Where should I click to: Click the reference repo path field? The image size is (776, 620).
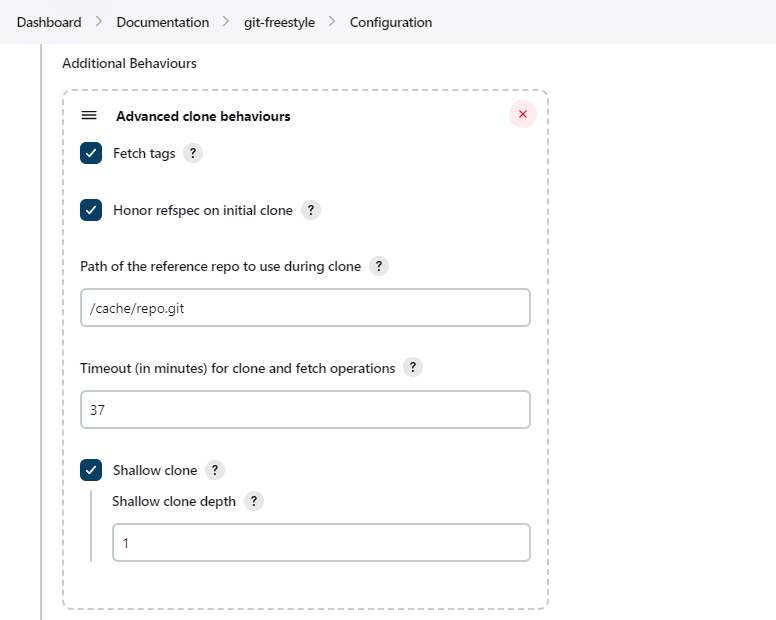coord(305,308)
